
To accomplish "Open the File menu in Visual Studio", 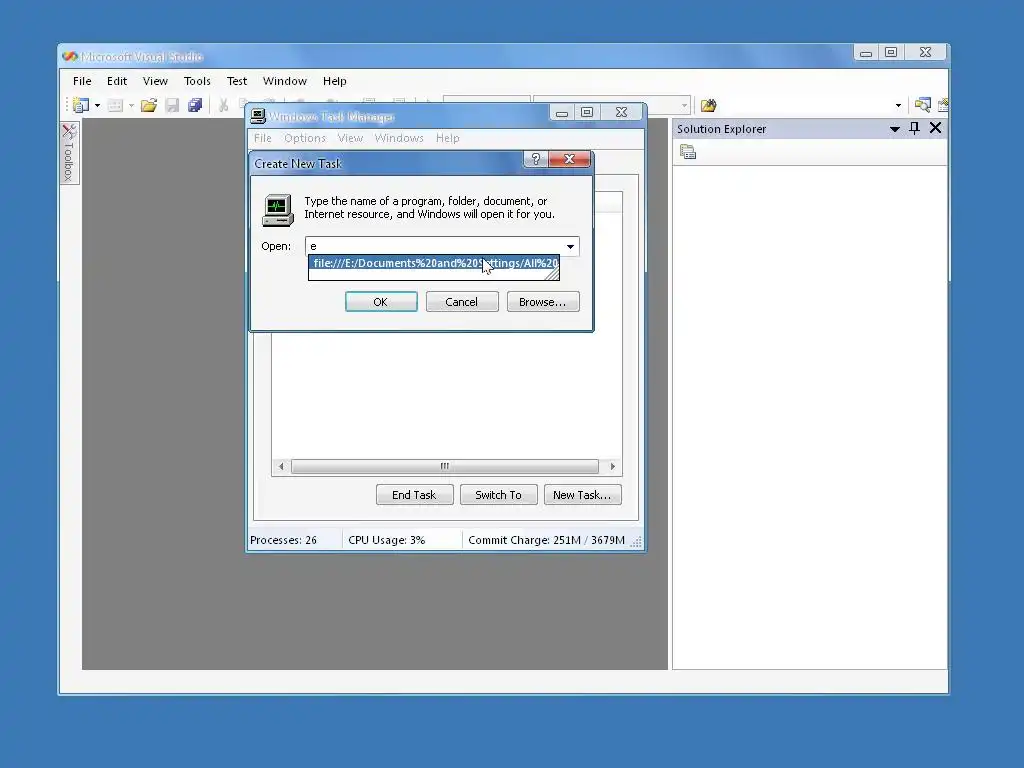I will (x=82, y=81).
